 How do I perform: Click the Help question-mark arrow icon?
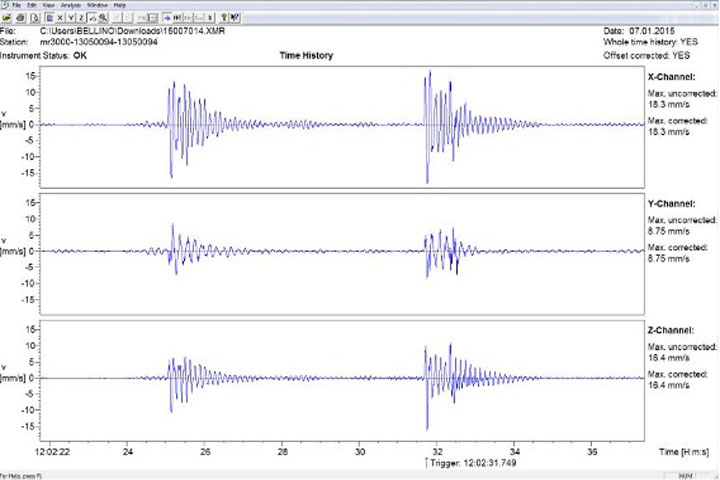pos(236,17)
